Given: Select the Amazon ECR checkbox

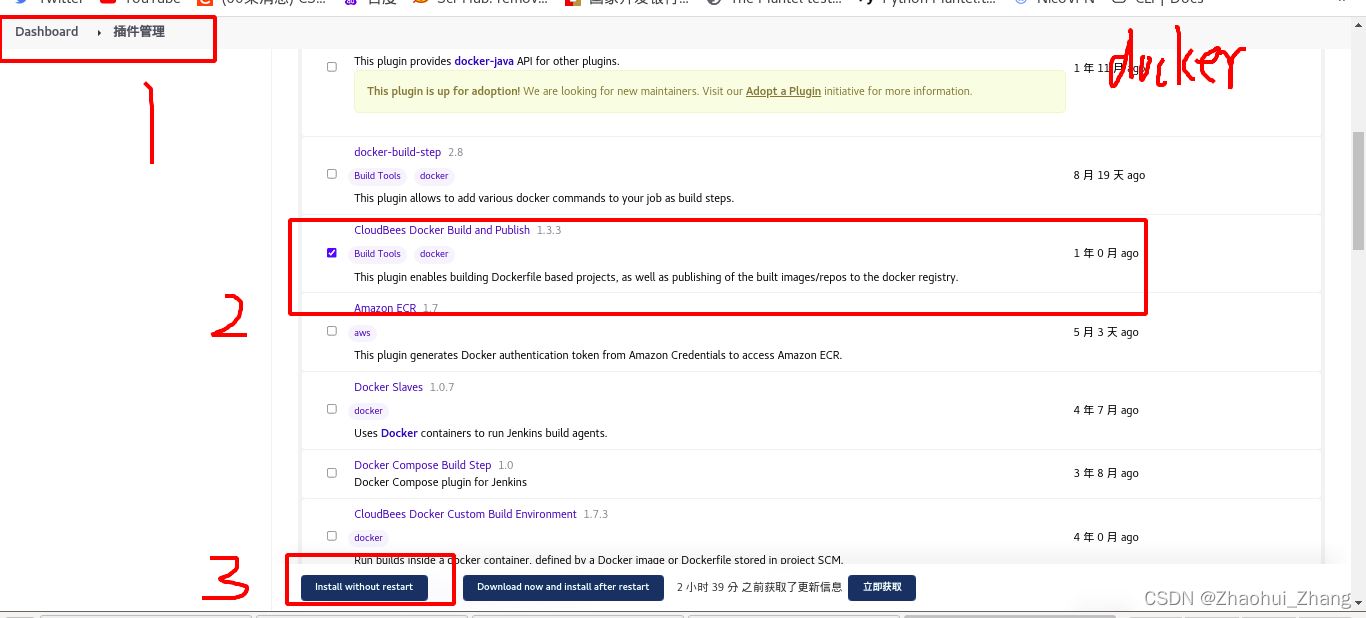Looking at the screenshot, I should [x=332, y=331].
